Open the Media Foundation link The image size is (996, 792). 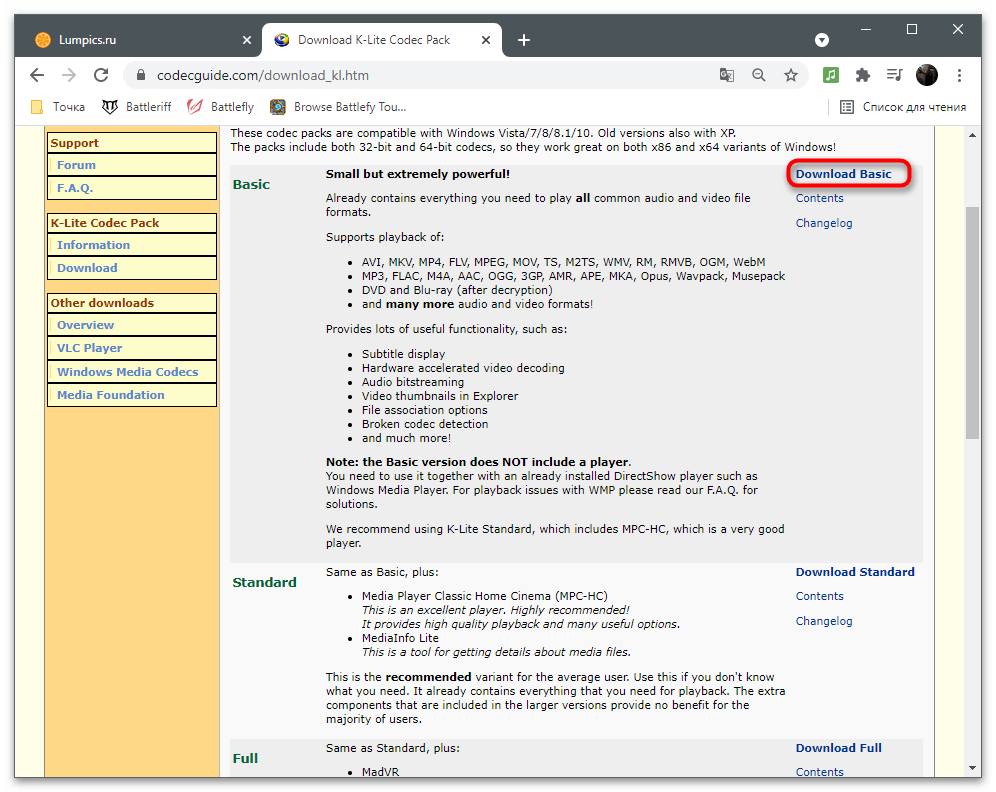click(x=111, y=395)
